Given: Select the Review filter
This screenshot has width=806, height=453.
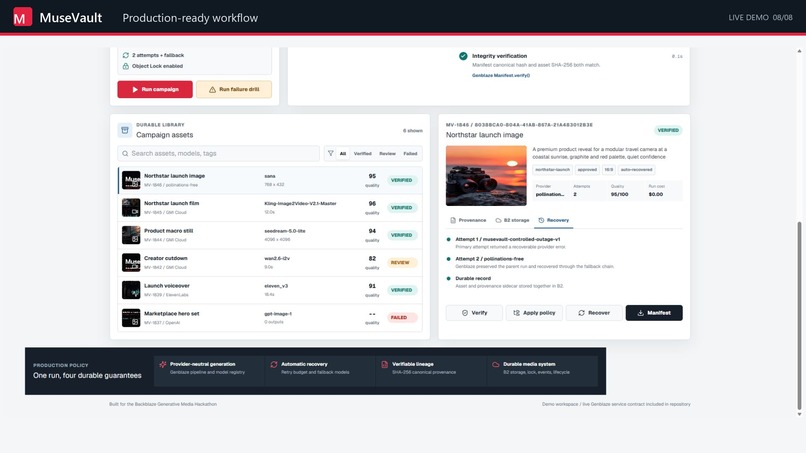Looking at the screenshot, I should [388, 154].
